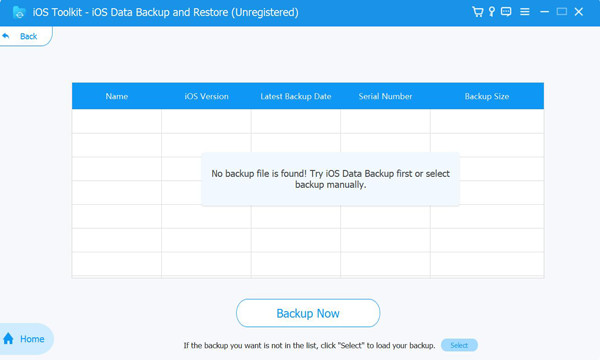The image size is (600, 360).
Task: Return to the Home screen label
Action: click(x=32, y=339)
